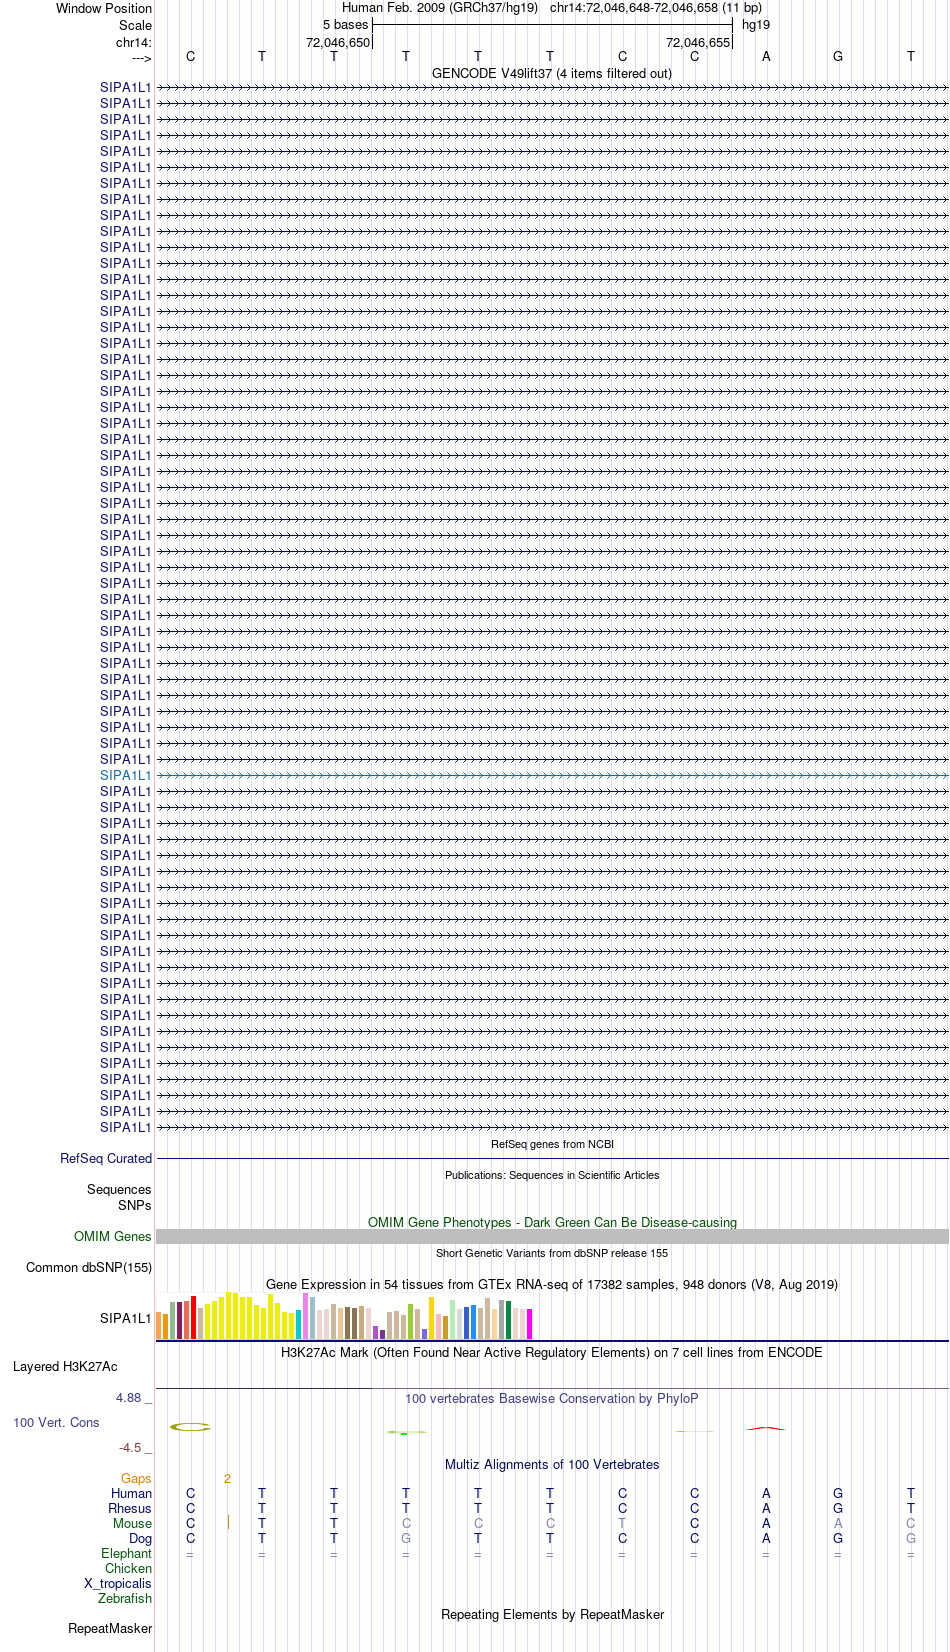950x1652 pixels.
Task: Open the H3K27Ac Mark track title
Action: [552, 1353]
